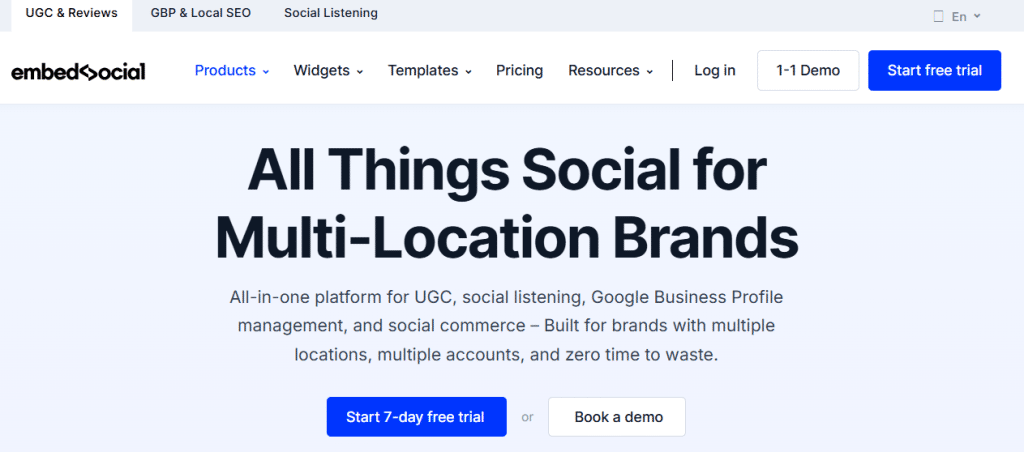This screenshot has height=452, width=1024.
Task: Click the chevron arrow next to Resources
Action: tap(650, 72)
